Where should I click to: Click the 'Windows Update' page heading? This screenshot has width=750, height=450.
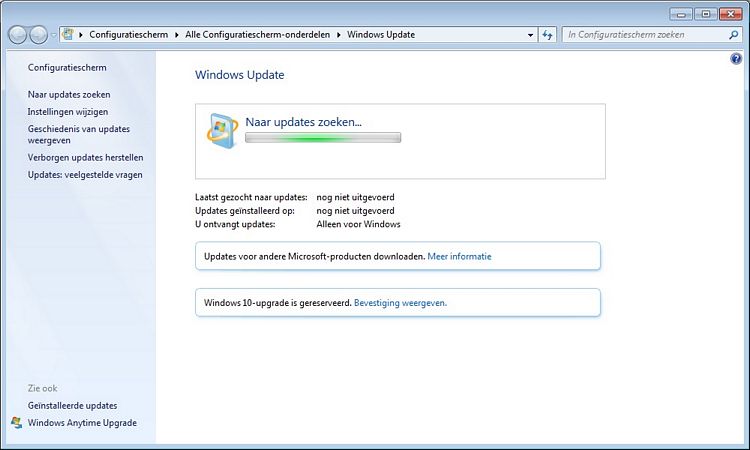(x=240, y=75)
